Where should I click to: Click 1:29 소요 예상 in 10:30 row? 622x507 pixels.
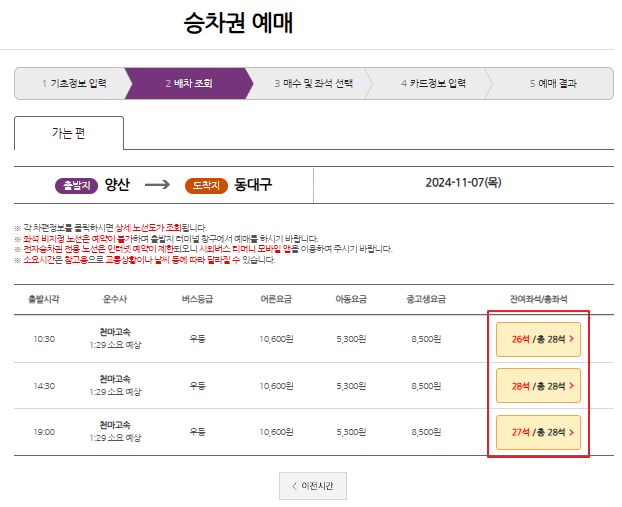tap(115, 345)
